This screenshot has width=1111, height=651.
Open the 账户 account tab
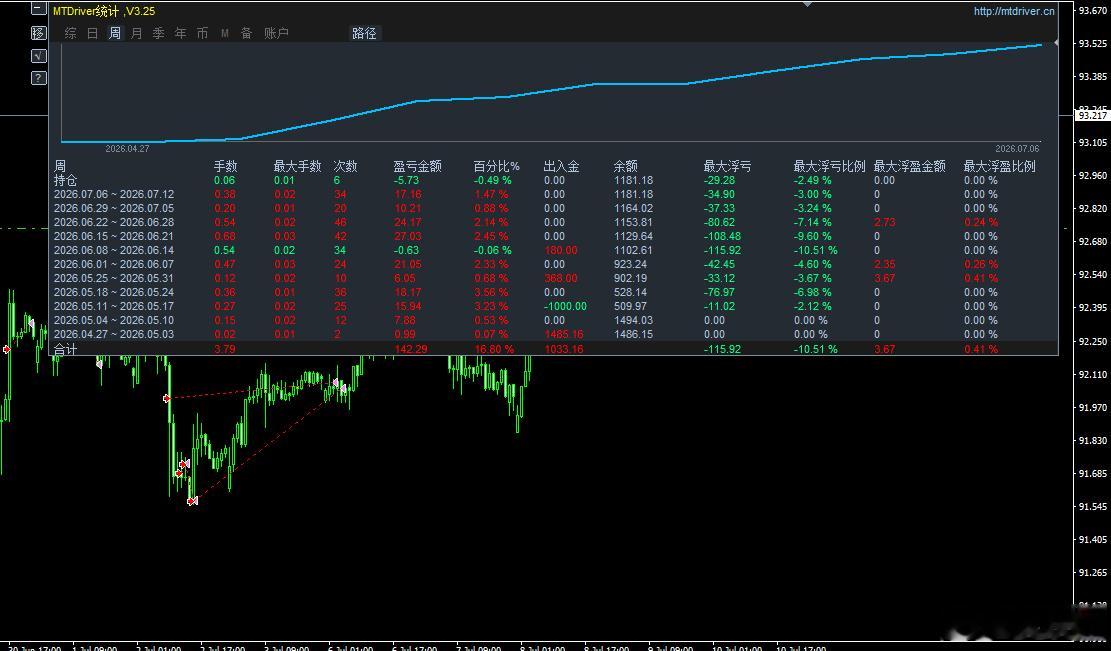click(276, 33)
